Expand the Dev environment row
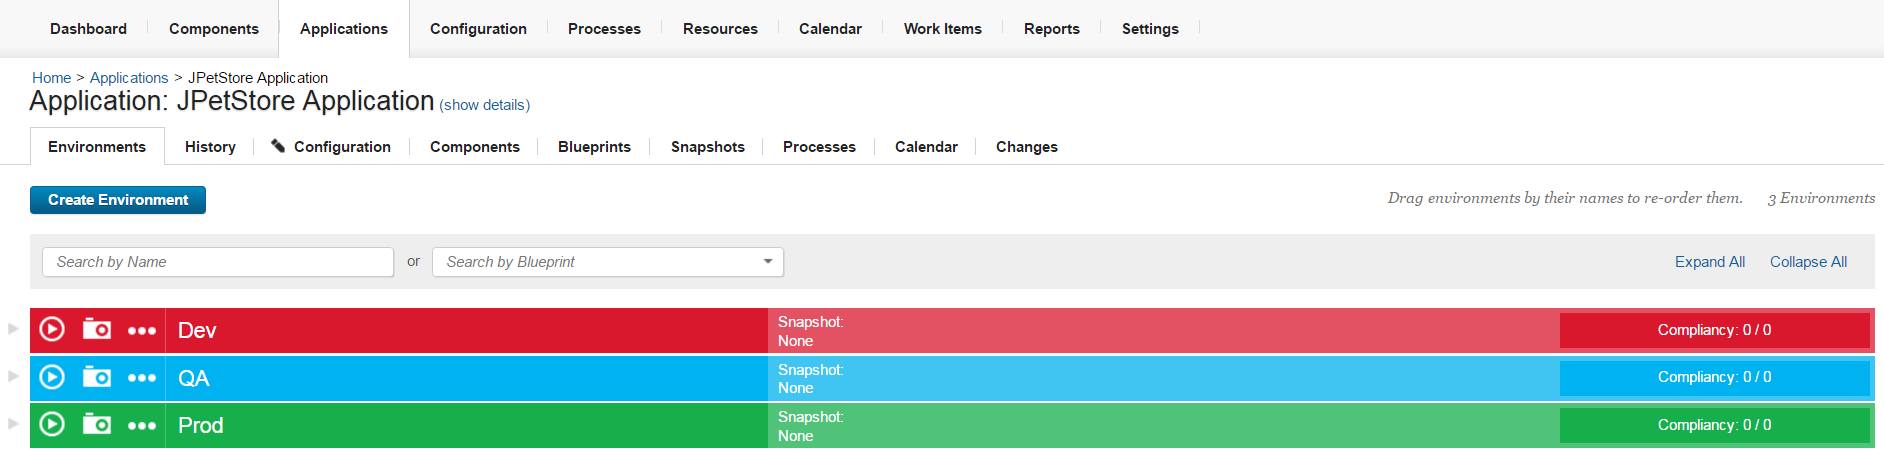Viewport: 1884px width, 459px height. [13, 328]
